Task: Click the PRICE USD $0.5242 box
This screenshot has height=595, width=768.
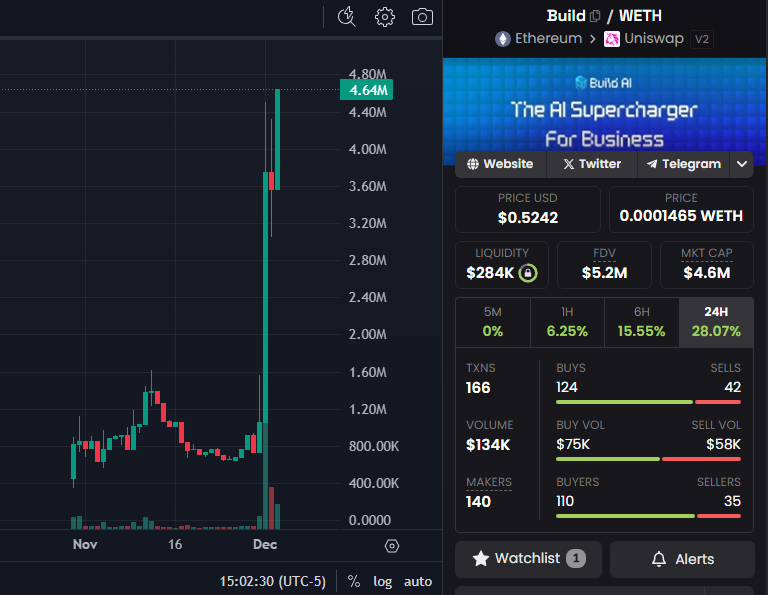Action: [528, 209]
